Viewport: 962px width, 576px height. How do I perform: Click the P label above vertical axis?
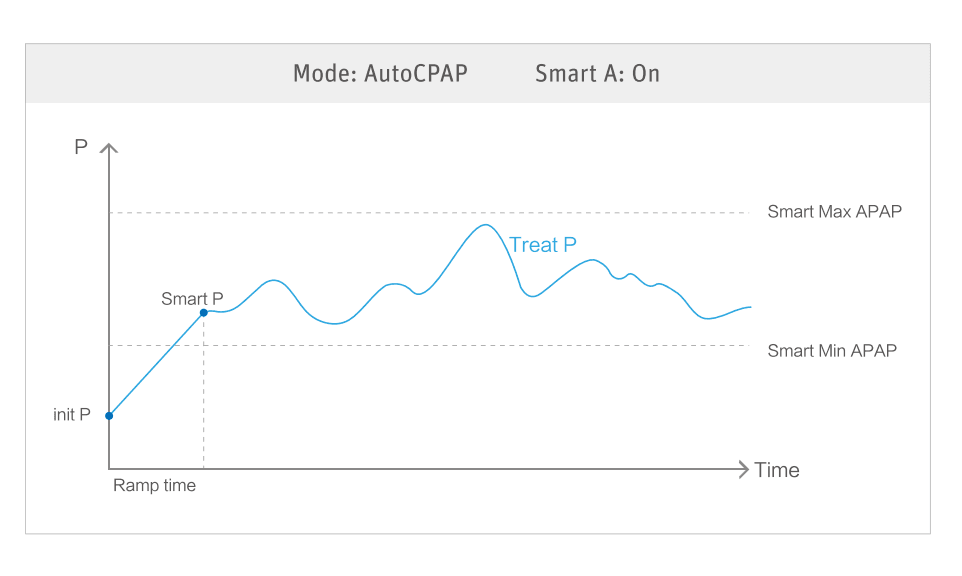(81, 148)
